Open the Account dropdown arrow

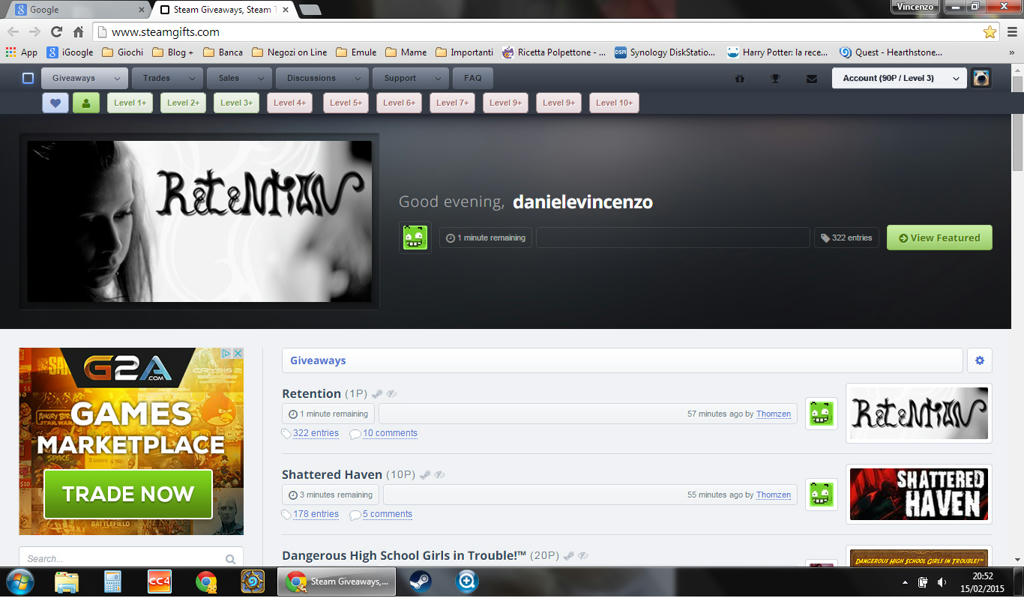click(x=955, y=78)
